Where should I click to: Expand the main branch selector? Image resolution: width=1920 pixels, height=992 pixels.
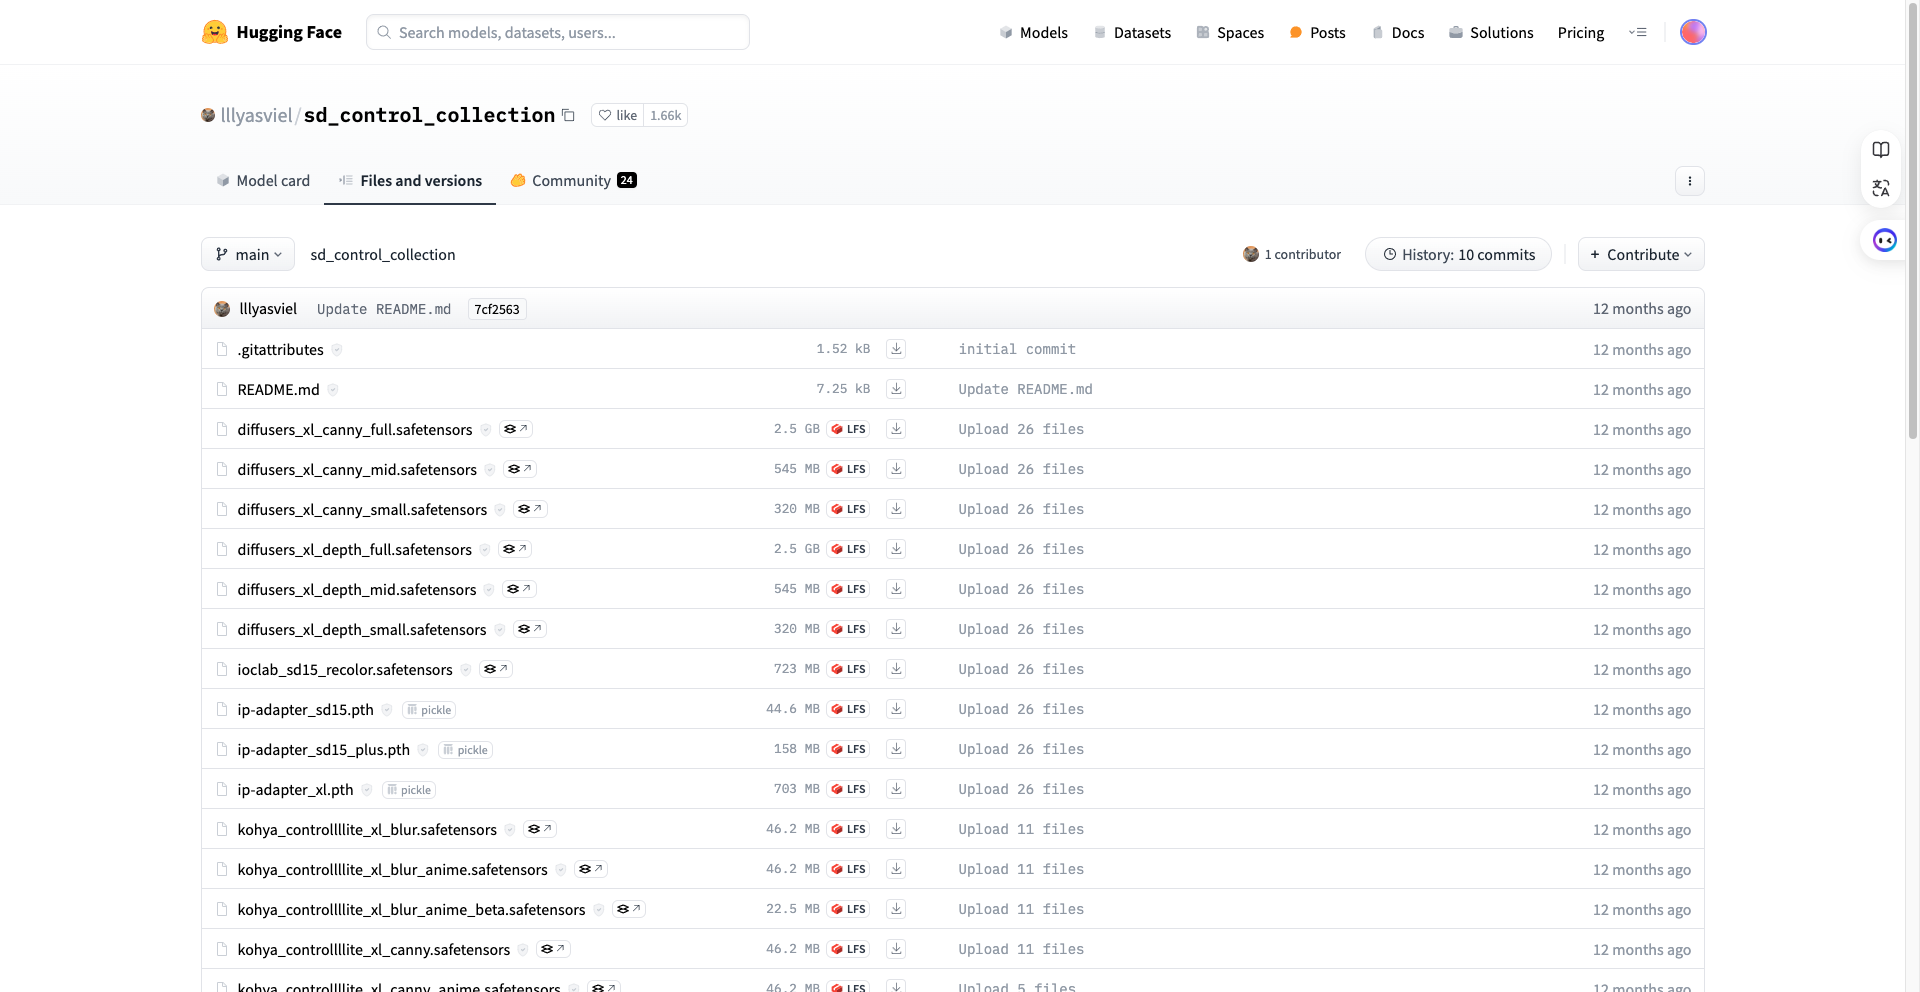click(248, 254)
